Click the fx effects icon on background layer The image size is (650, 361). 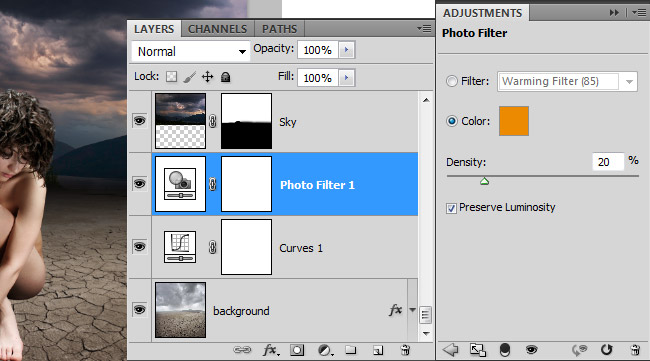[x=395, y=310]
